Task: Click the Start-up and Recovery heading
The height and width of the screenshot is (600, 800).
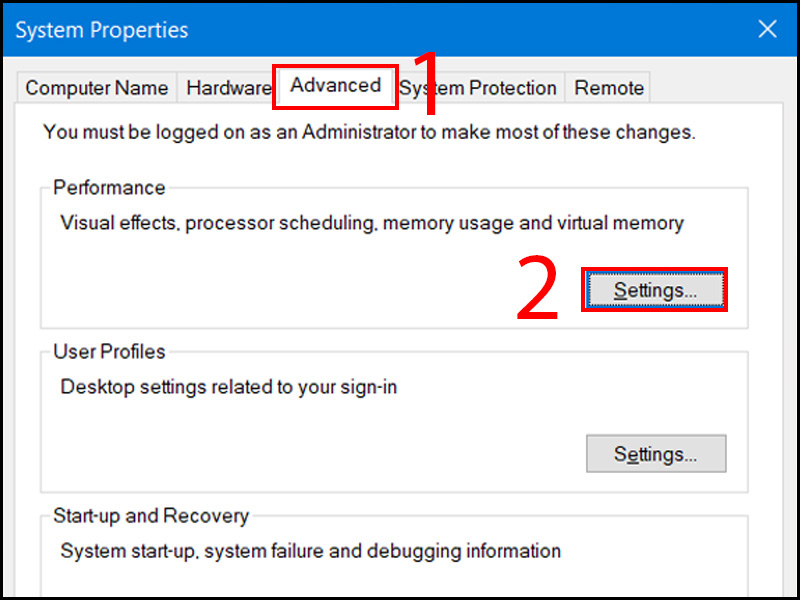Action: (150, 516)
